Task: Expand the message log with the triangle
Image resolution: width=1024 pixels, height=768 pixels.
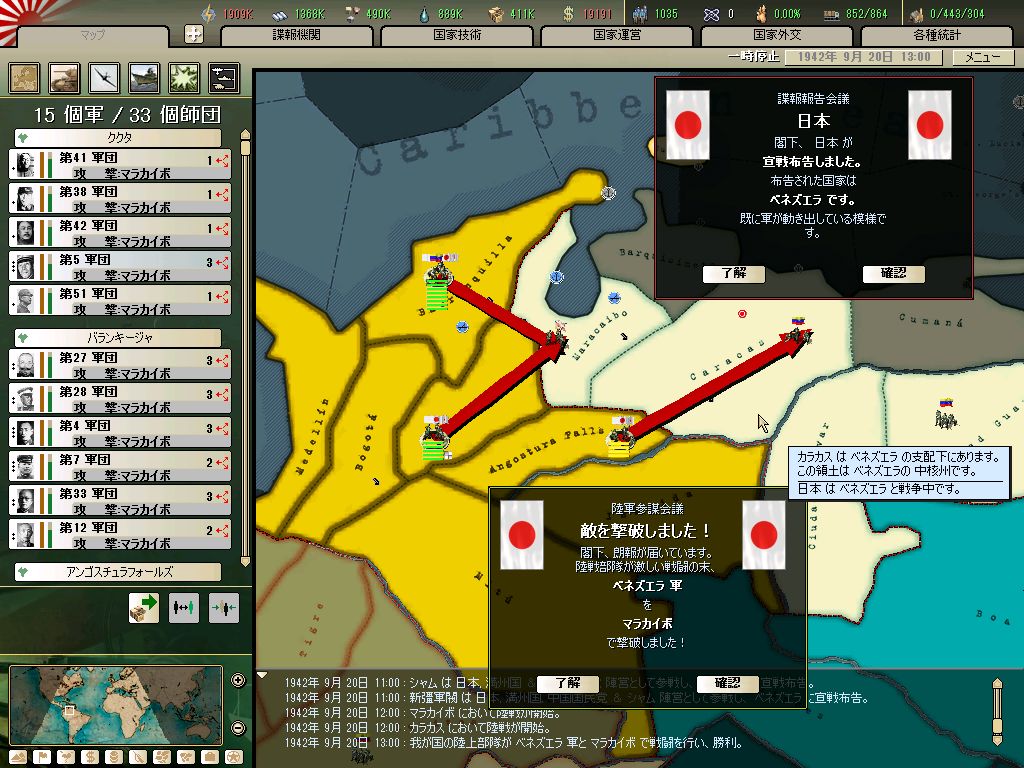Action: (x=262, y=675)
